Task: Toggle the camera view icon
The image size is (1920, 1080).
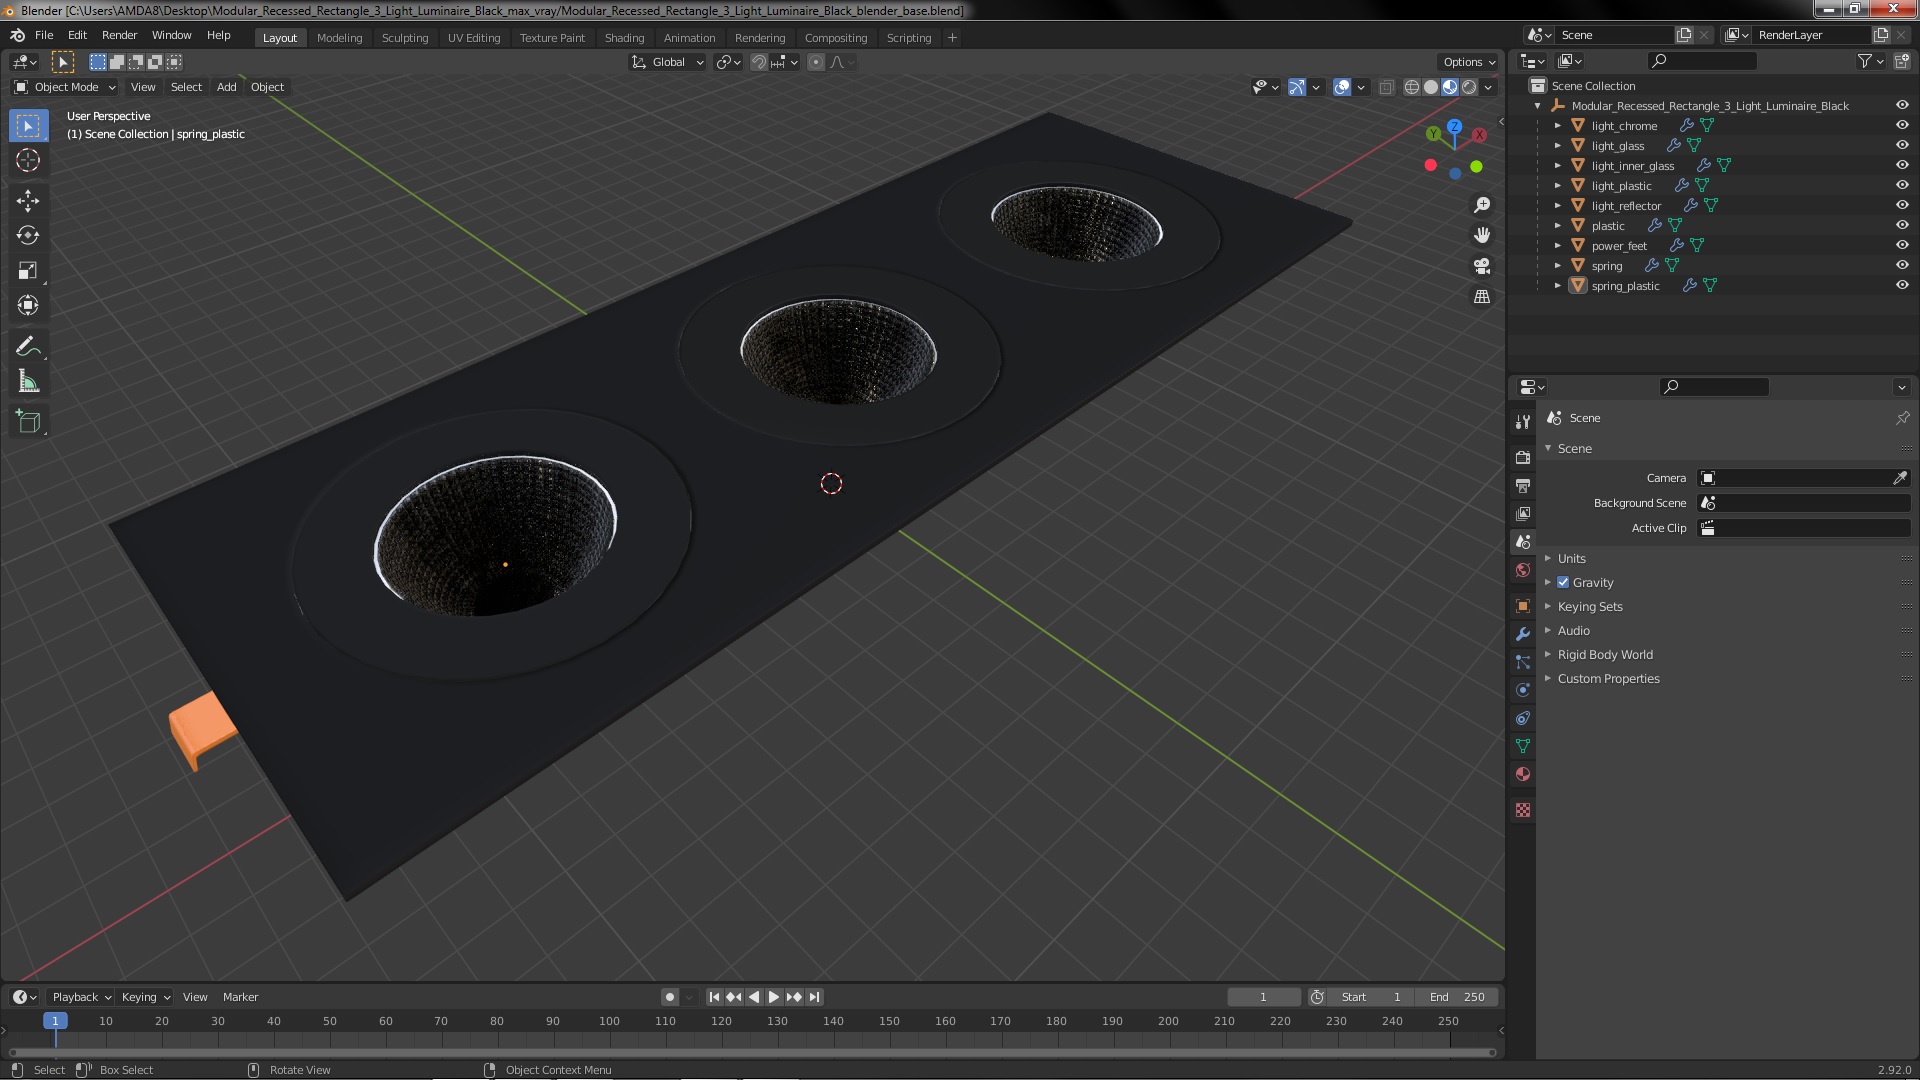Action: (1482, 266)
